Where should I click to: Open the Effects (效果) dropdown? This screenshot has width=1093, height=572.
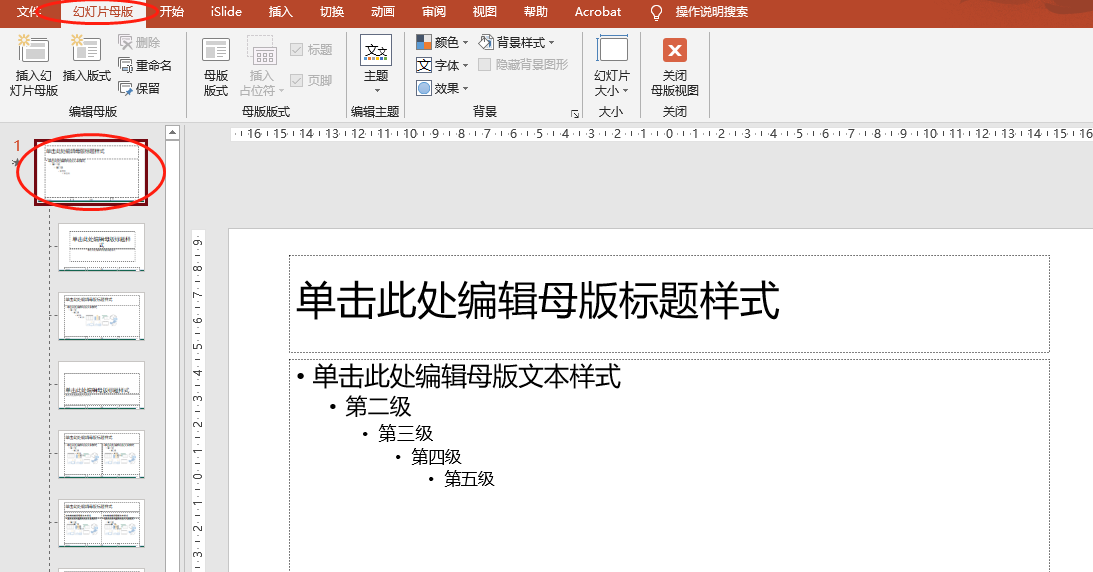(442, 88)
